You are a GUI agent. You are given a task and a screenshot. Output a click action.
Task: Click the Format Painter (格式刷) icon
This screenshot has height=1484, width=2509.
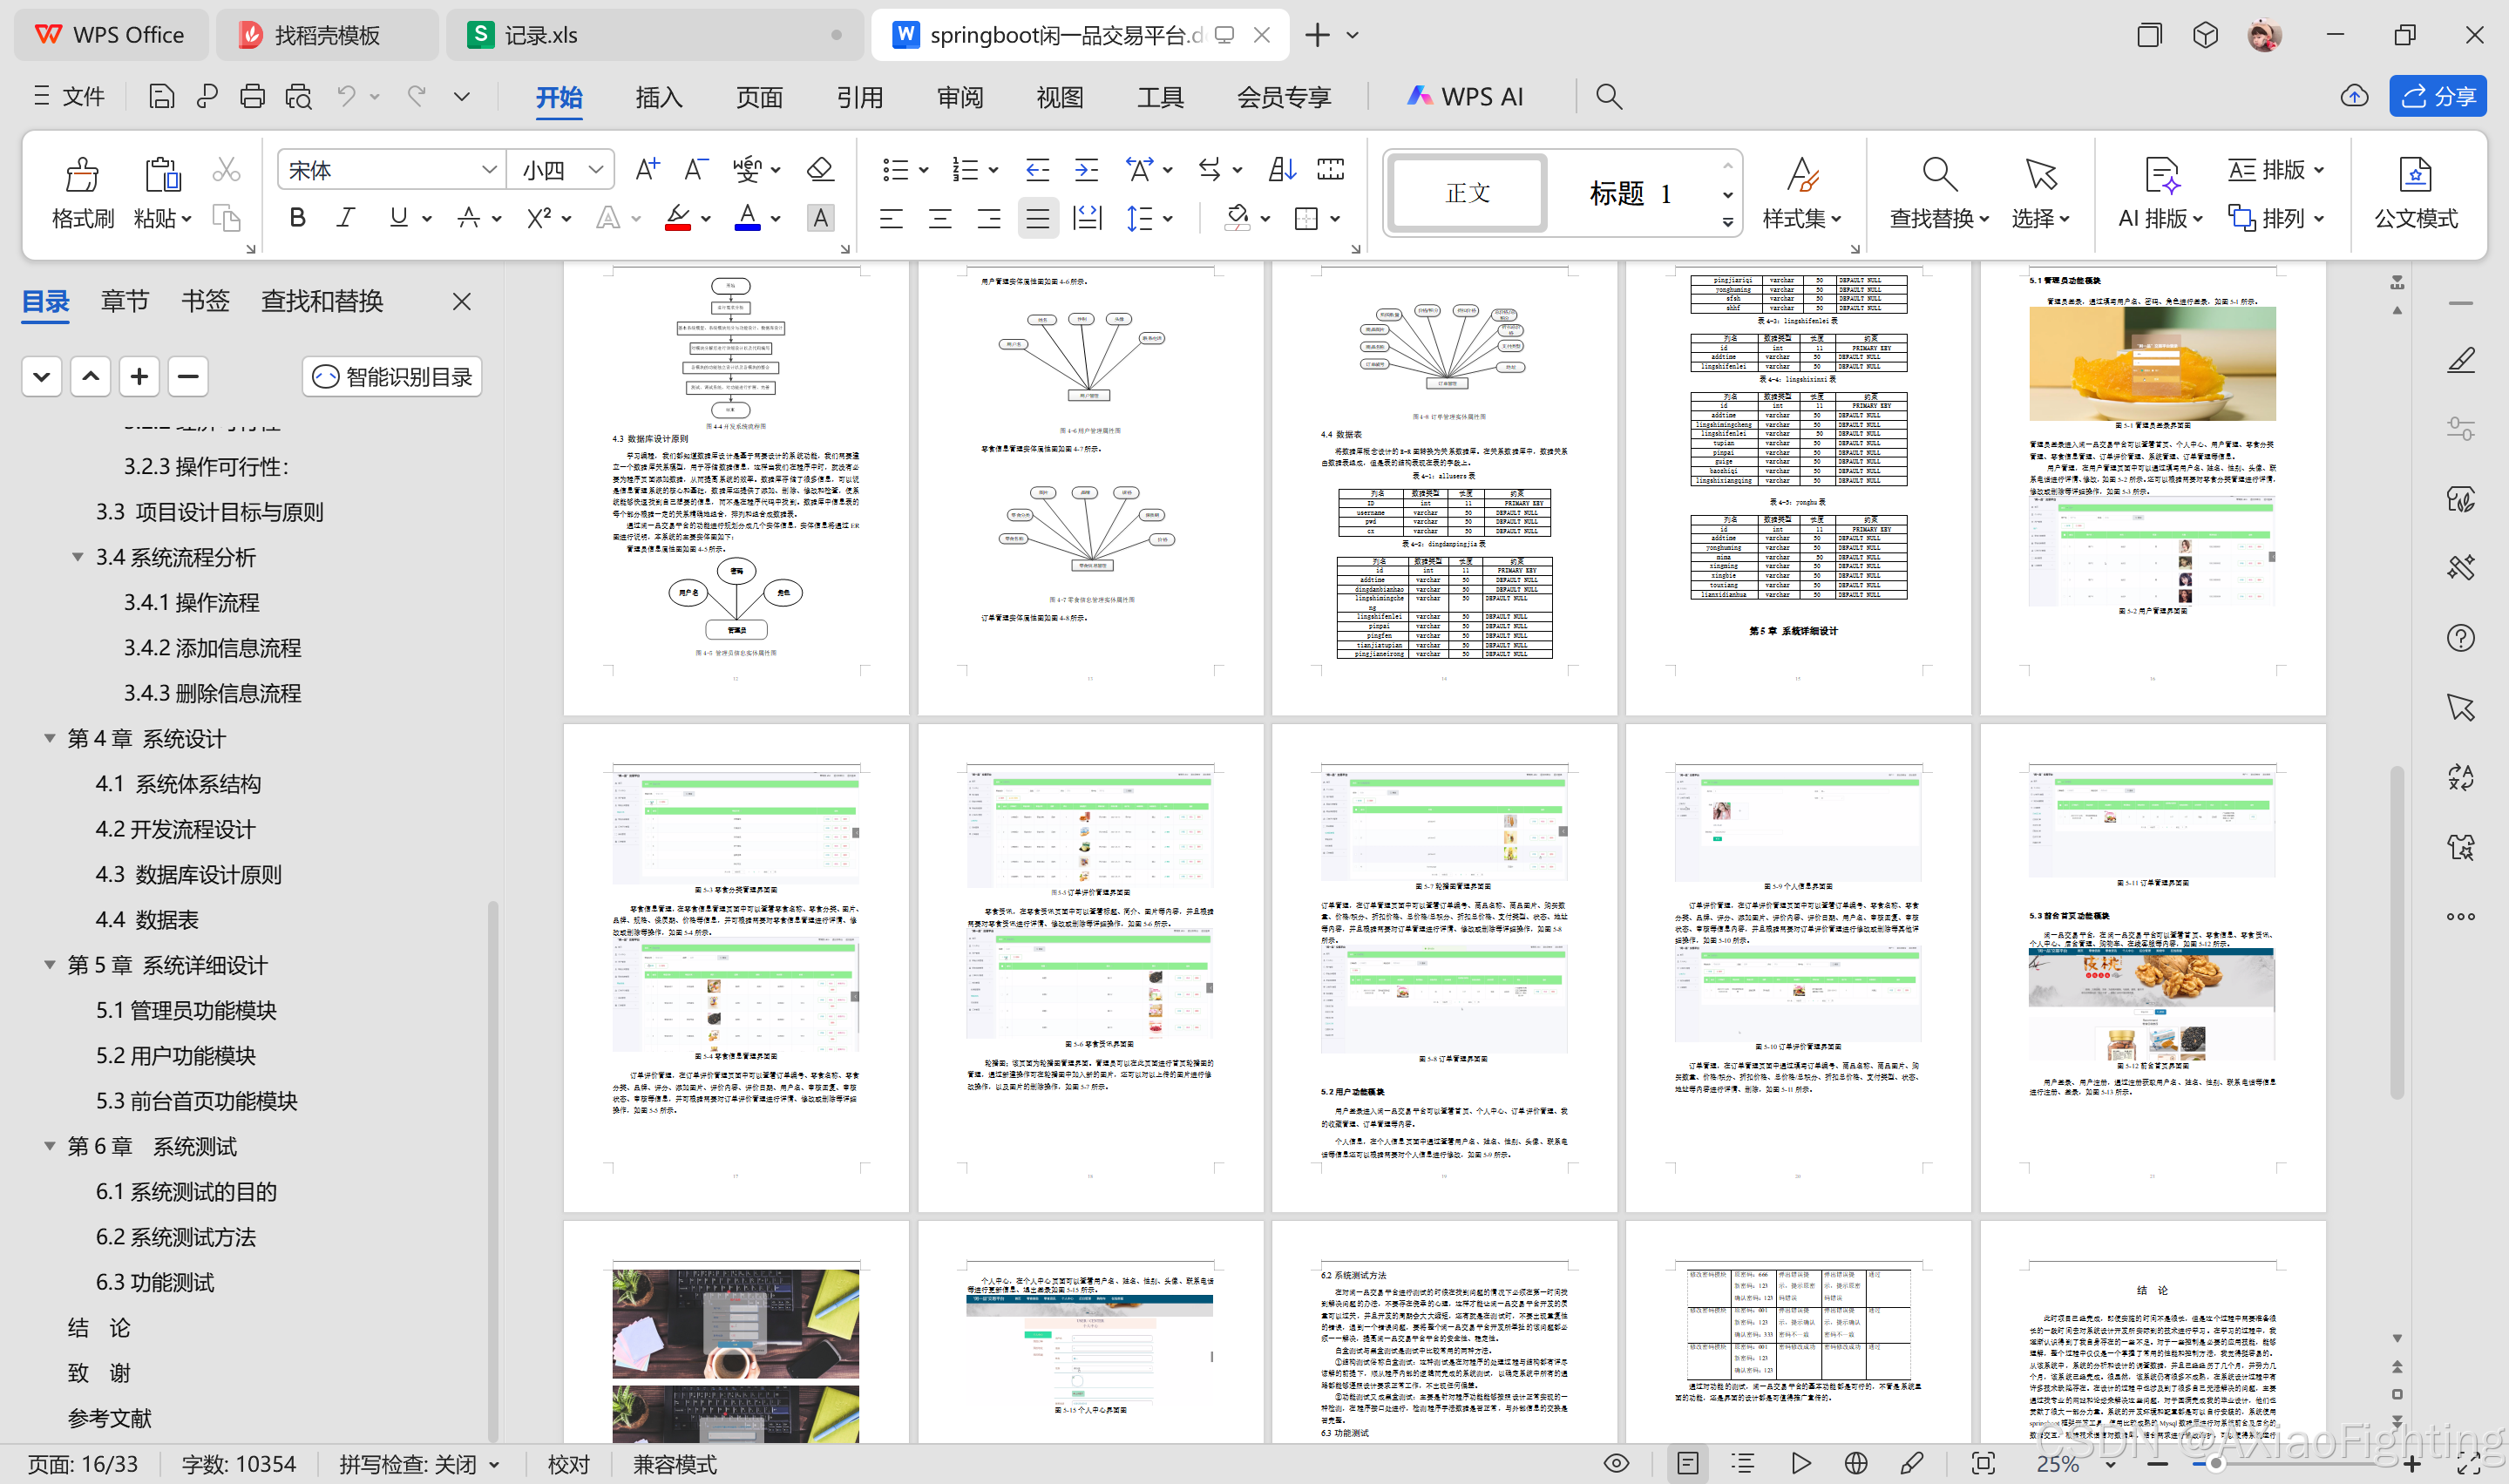pyautogui.click(x=82, y=176)
